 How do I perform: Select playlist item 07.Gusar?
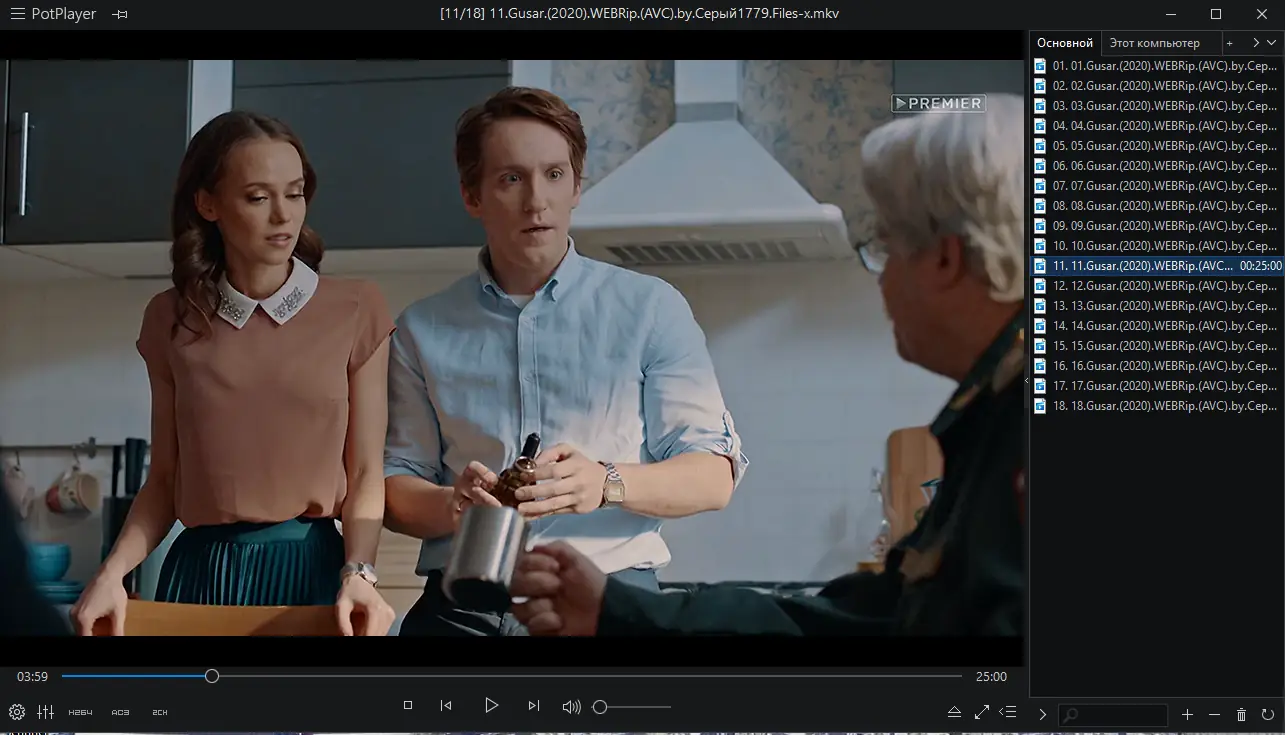point(1157,186)
